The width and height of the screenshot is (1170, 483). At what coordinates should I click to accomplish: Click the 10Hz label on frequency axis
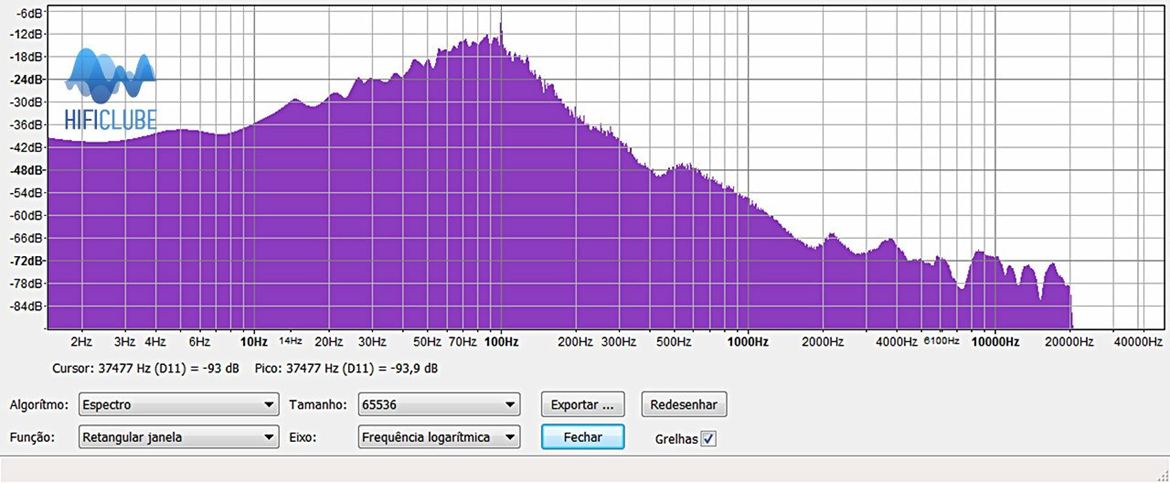pos(254,342)
